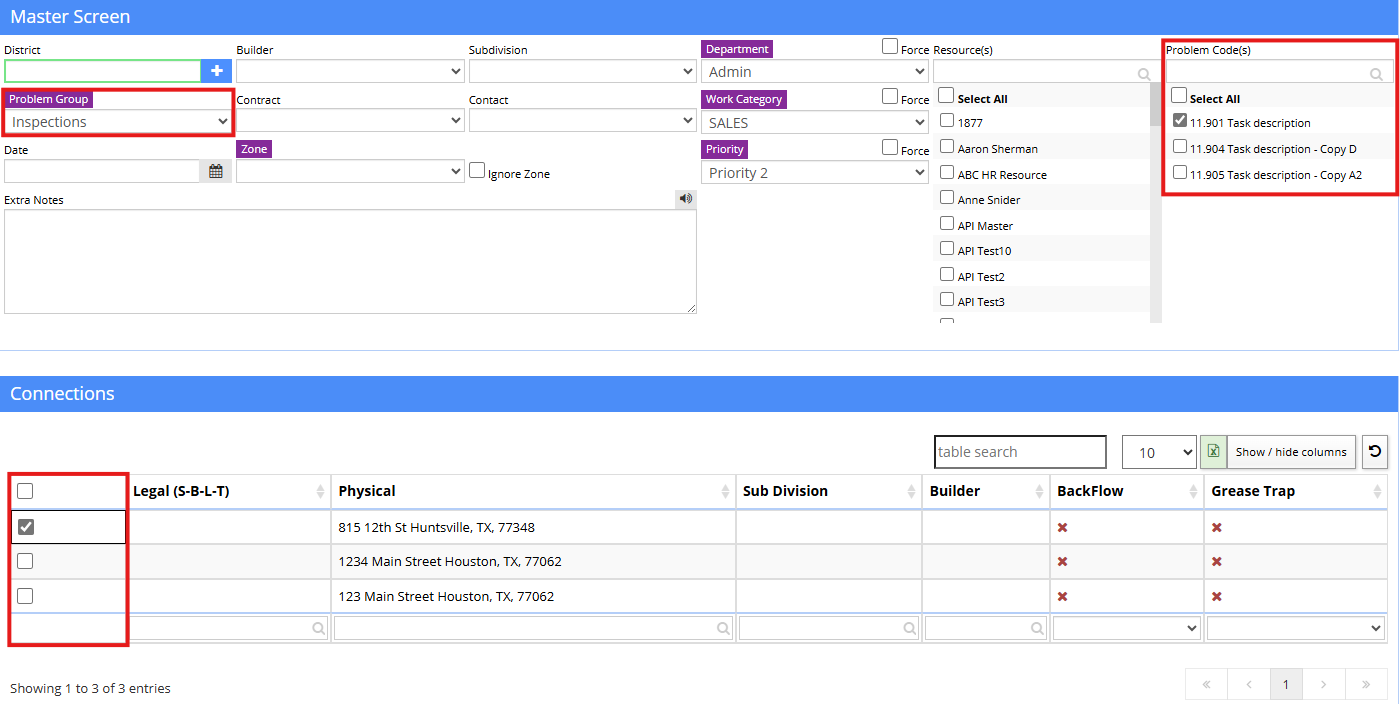The width and height of the screenshot is (1400, 704).
Task: Click the Physical column filter search field
Action: coord(533,628)
